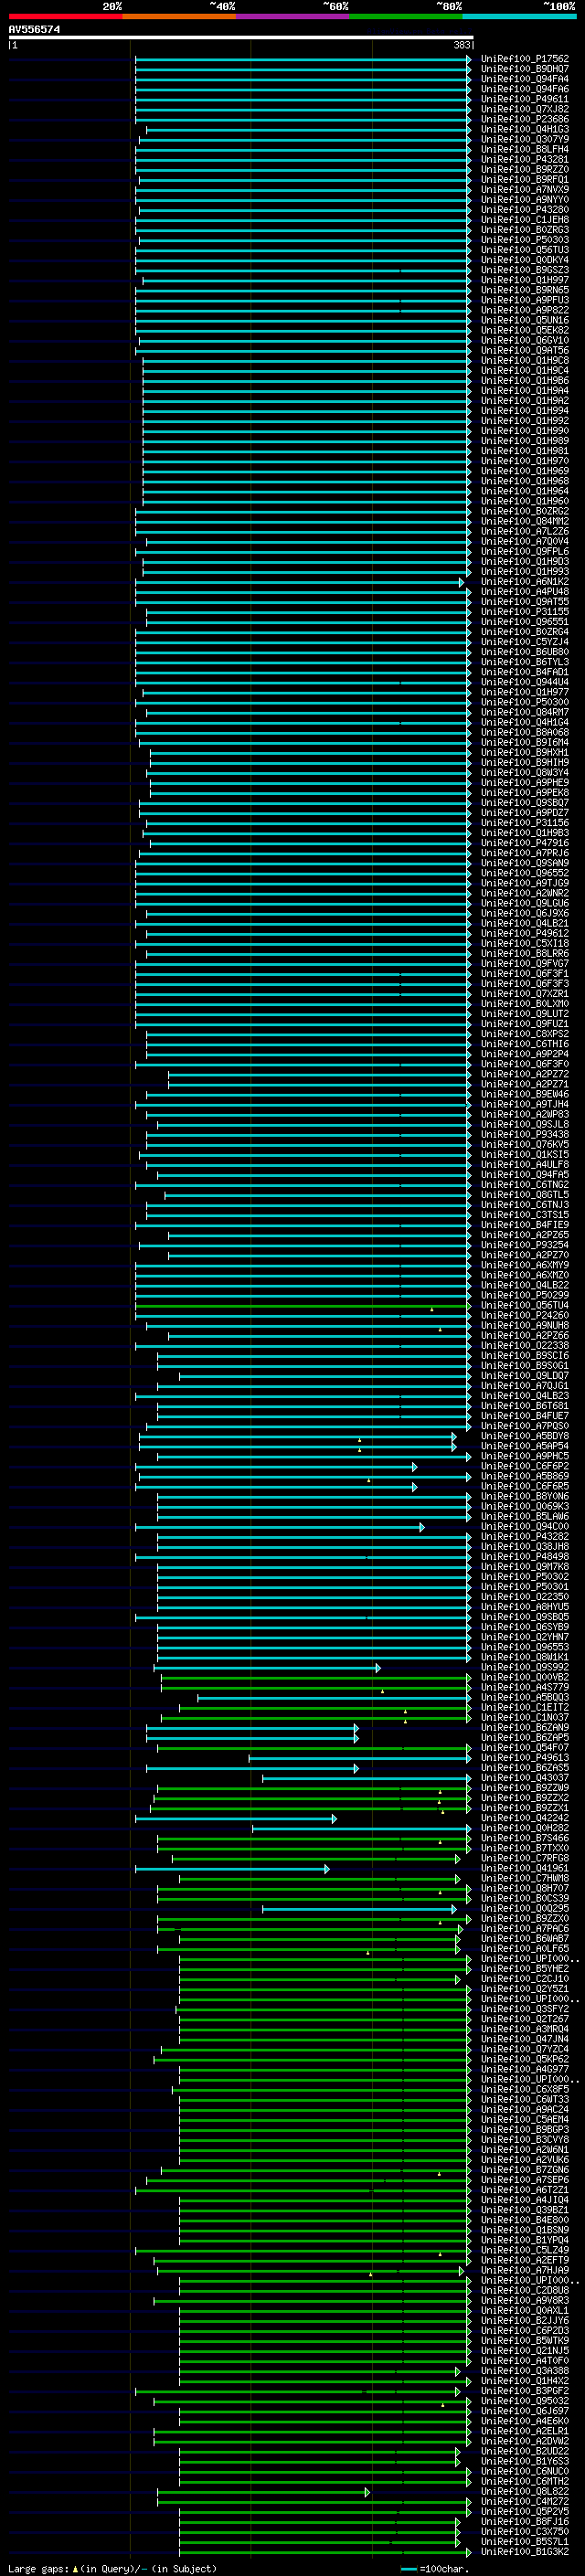Open the UniRef100_A9PFU3 hit link
Viewport: 585px width, 2576px height.
point(524,300)
